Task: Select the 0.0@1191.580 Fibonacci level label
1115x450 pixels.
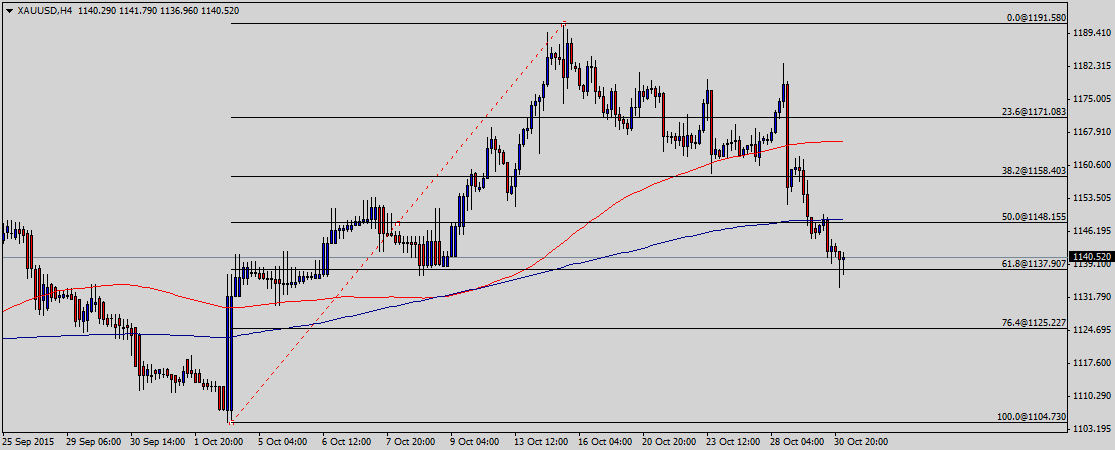Action: pos(1036,18)
